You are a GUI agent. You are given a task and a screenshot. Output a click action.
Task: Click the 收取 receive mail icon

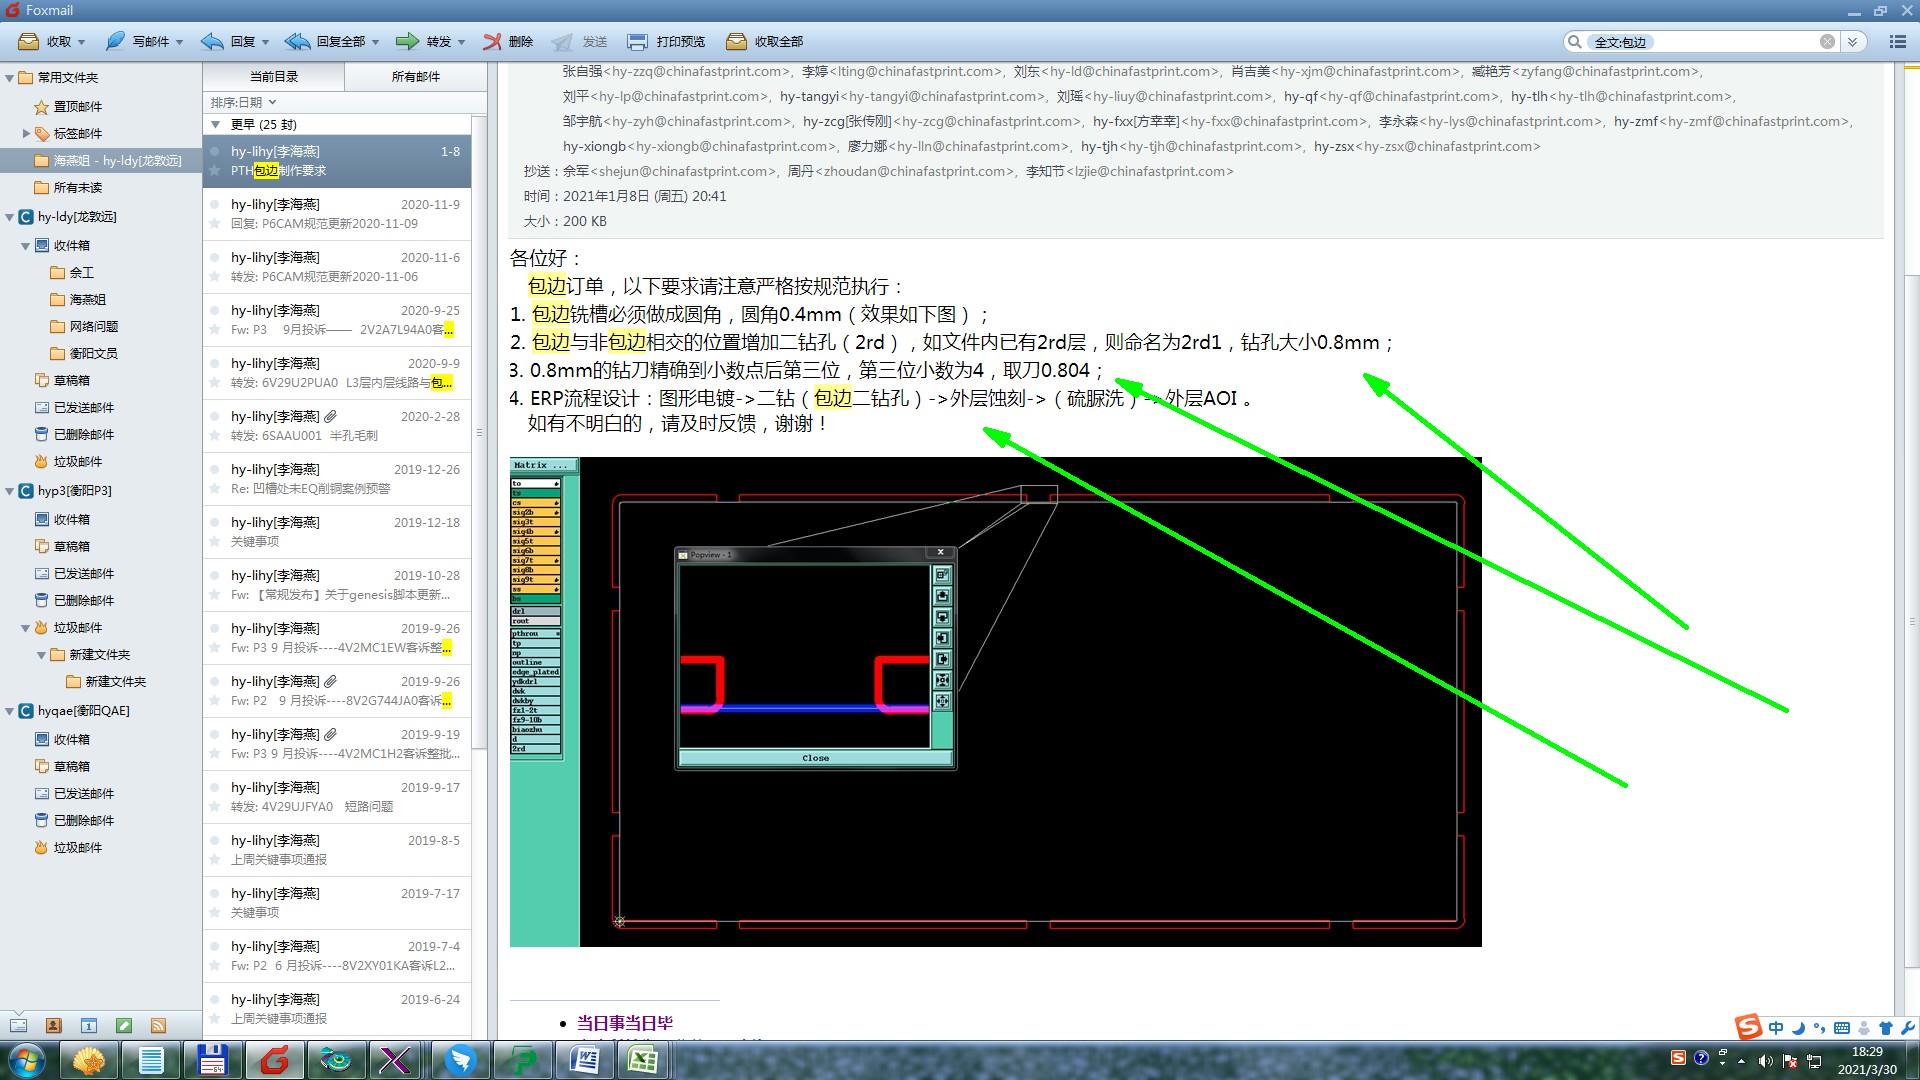pos(29,41)
